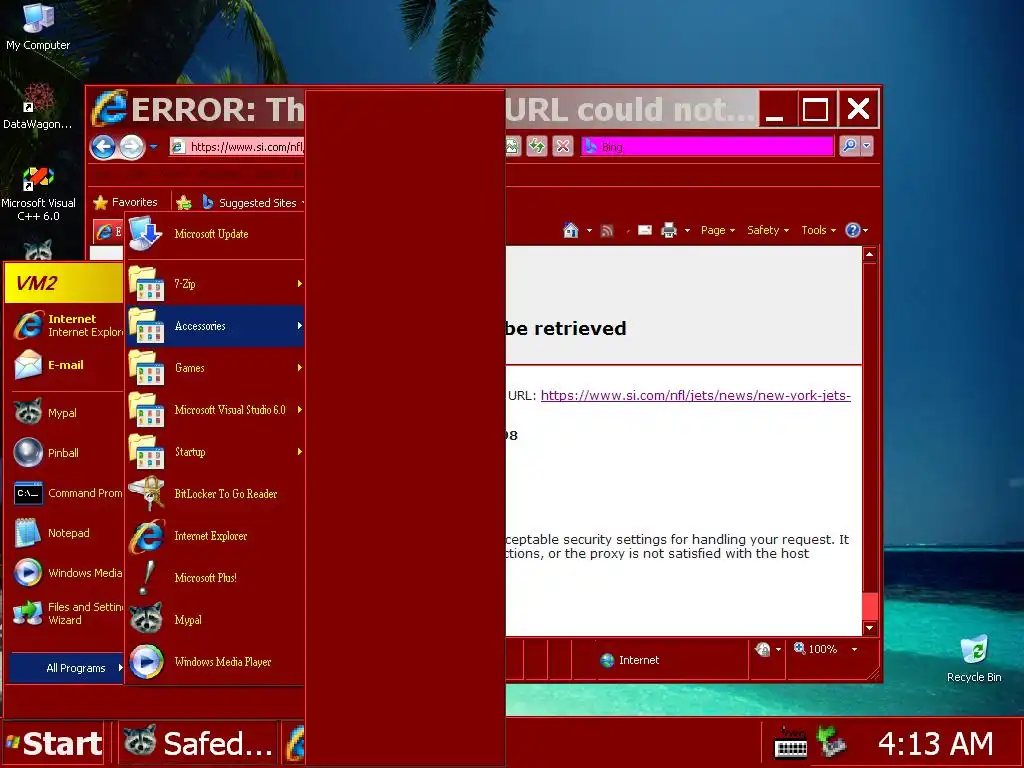The height and width of the screenshot is (768, 1024).
Task: Open the Recycle Bin
Action: click(974, 658)
